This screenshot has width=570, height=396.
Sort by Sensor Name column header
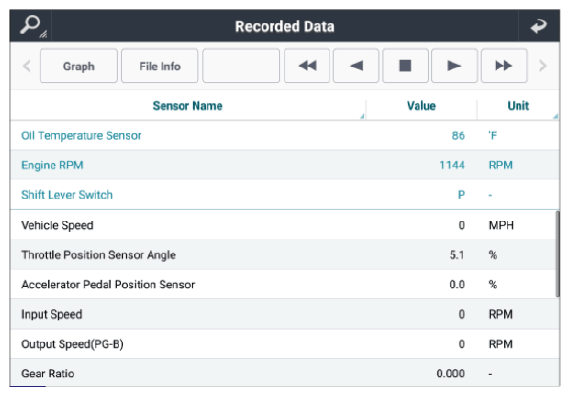pos(188,106)
